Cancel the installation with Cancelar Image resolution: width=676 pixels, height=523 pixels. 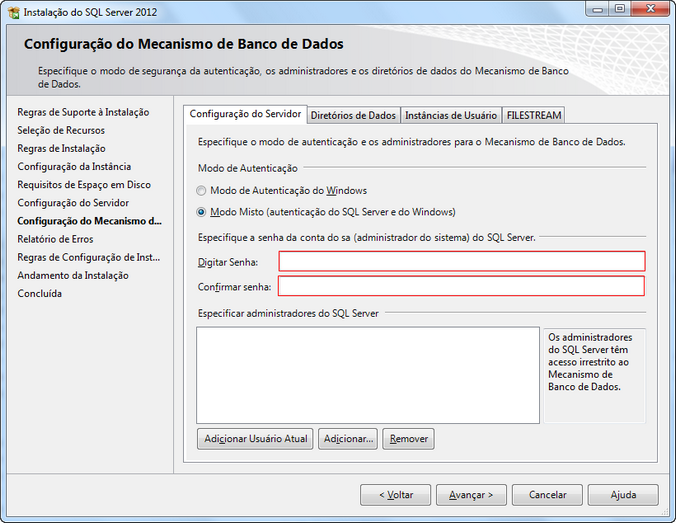coord(548,495)
